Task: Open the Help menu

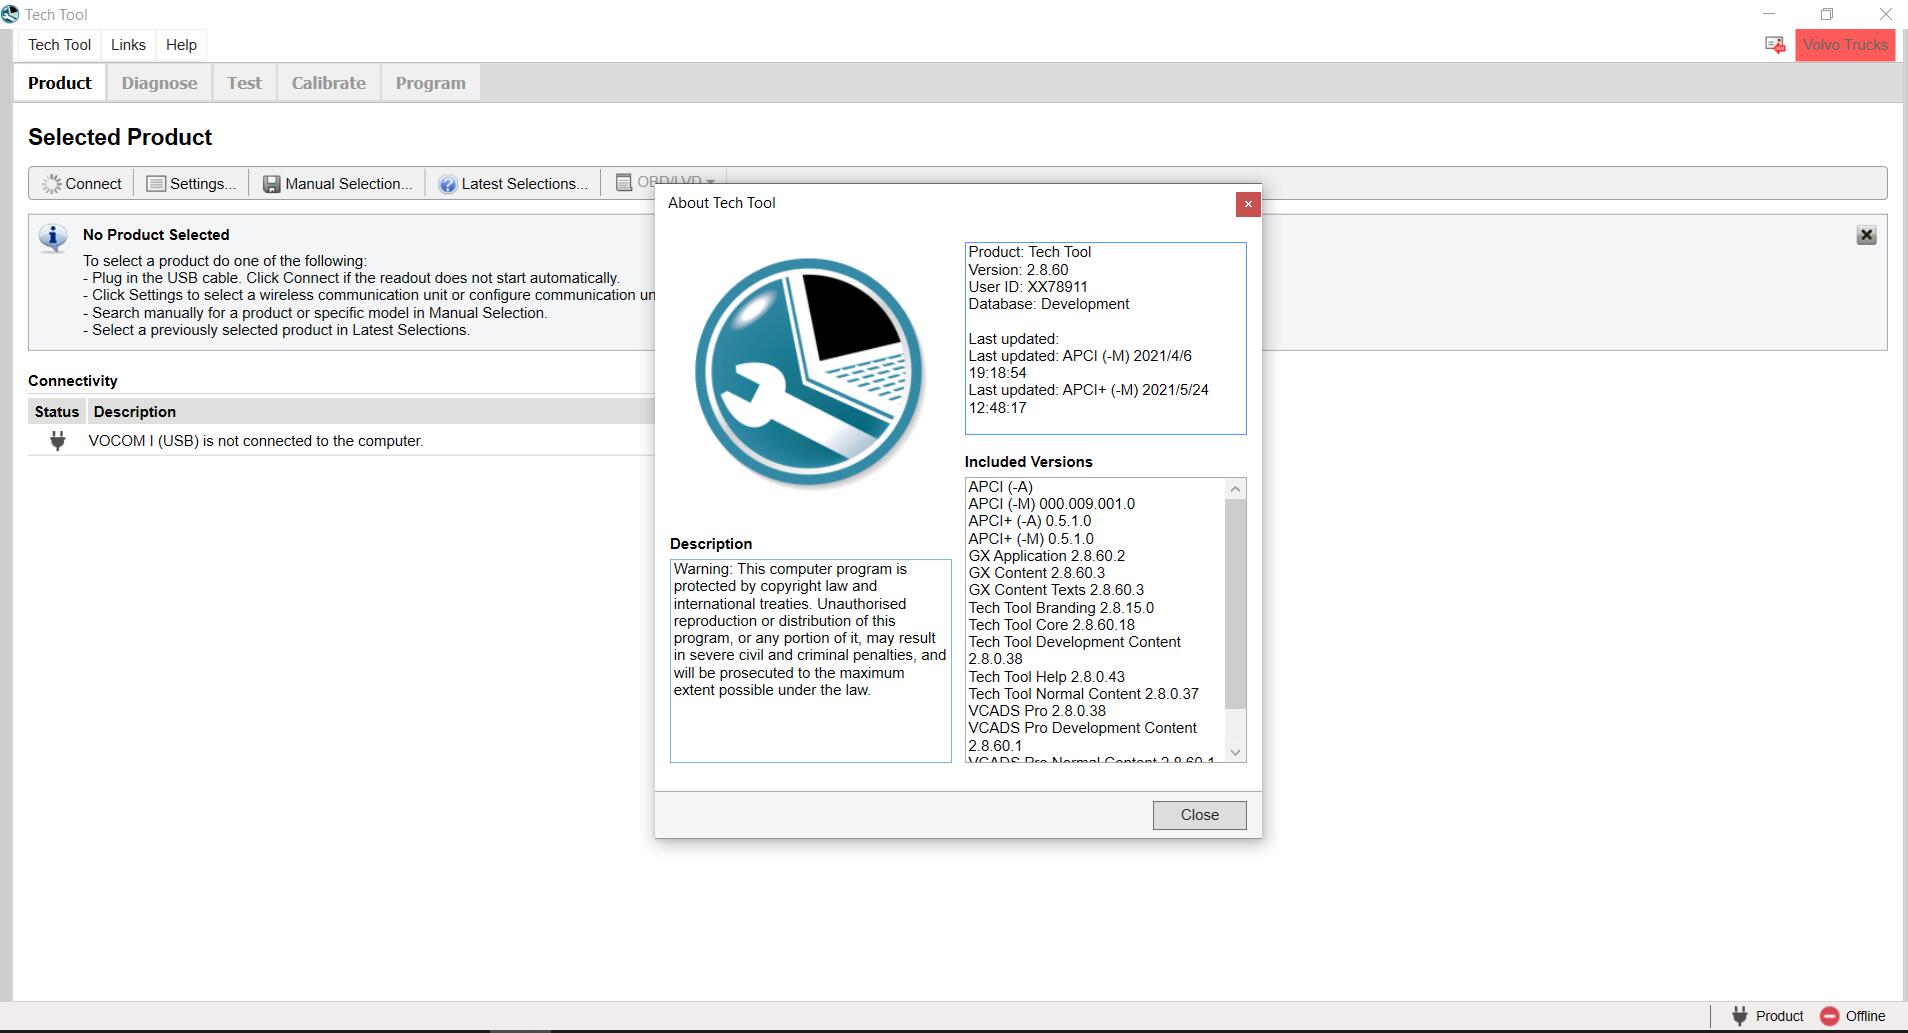Action: pos(181,44)
